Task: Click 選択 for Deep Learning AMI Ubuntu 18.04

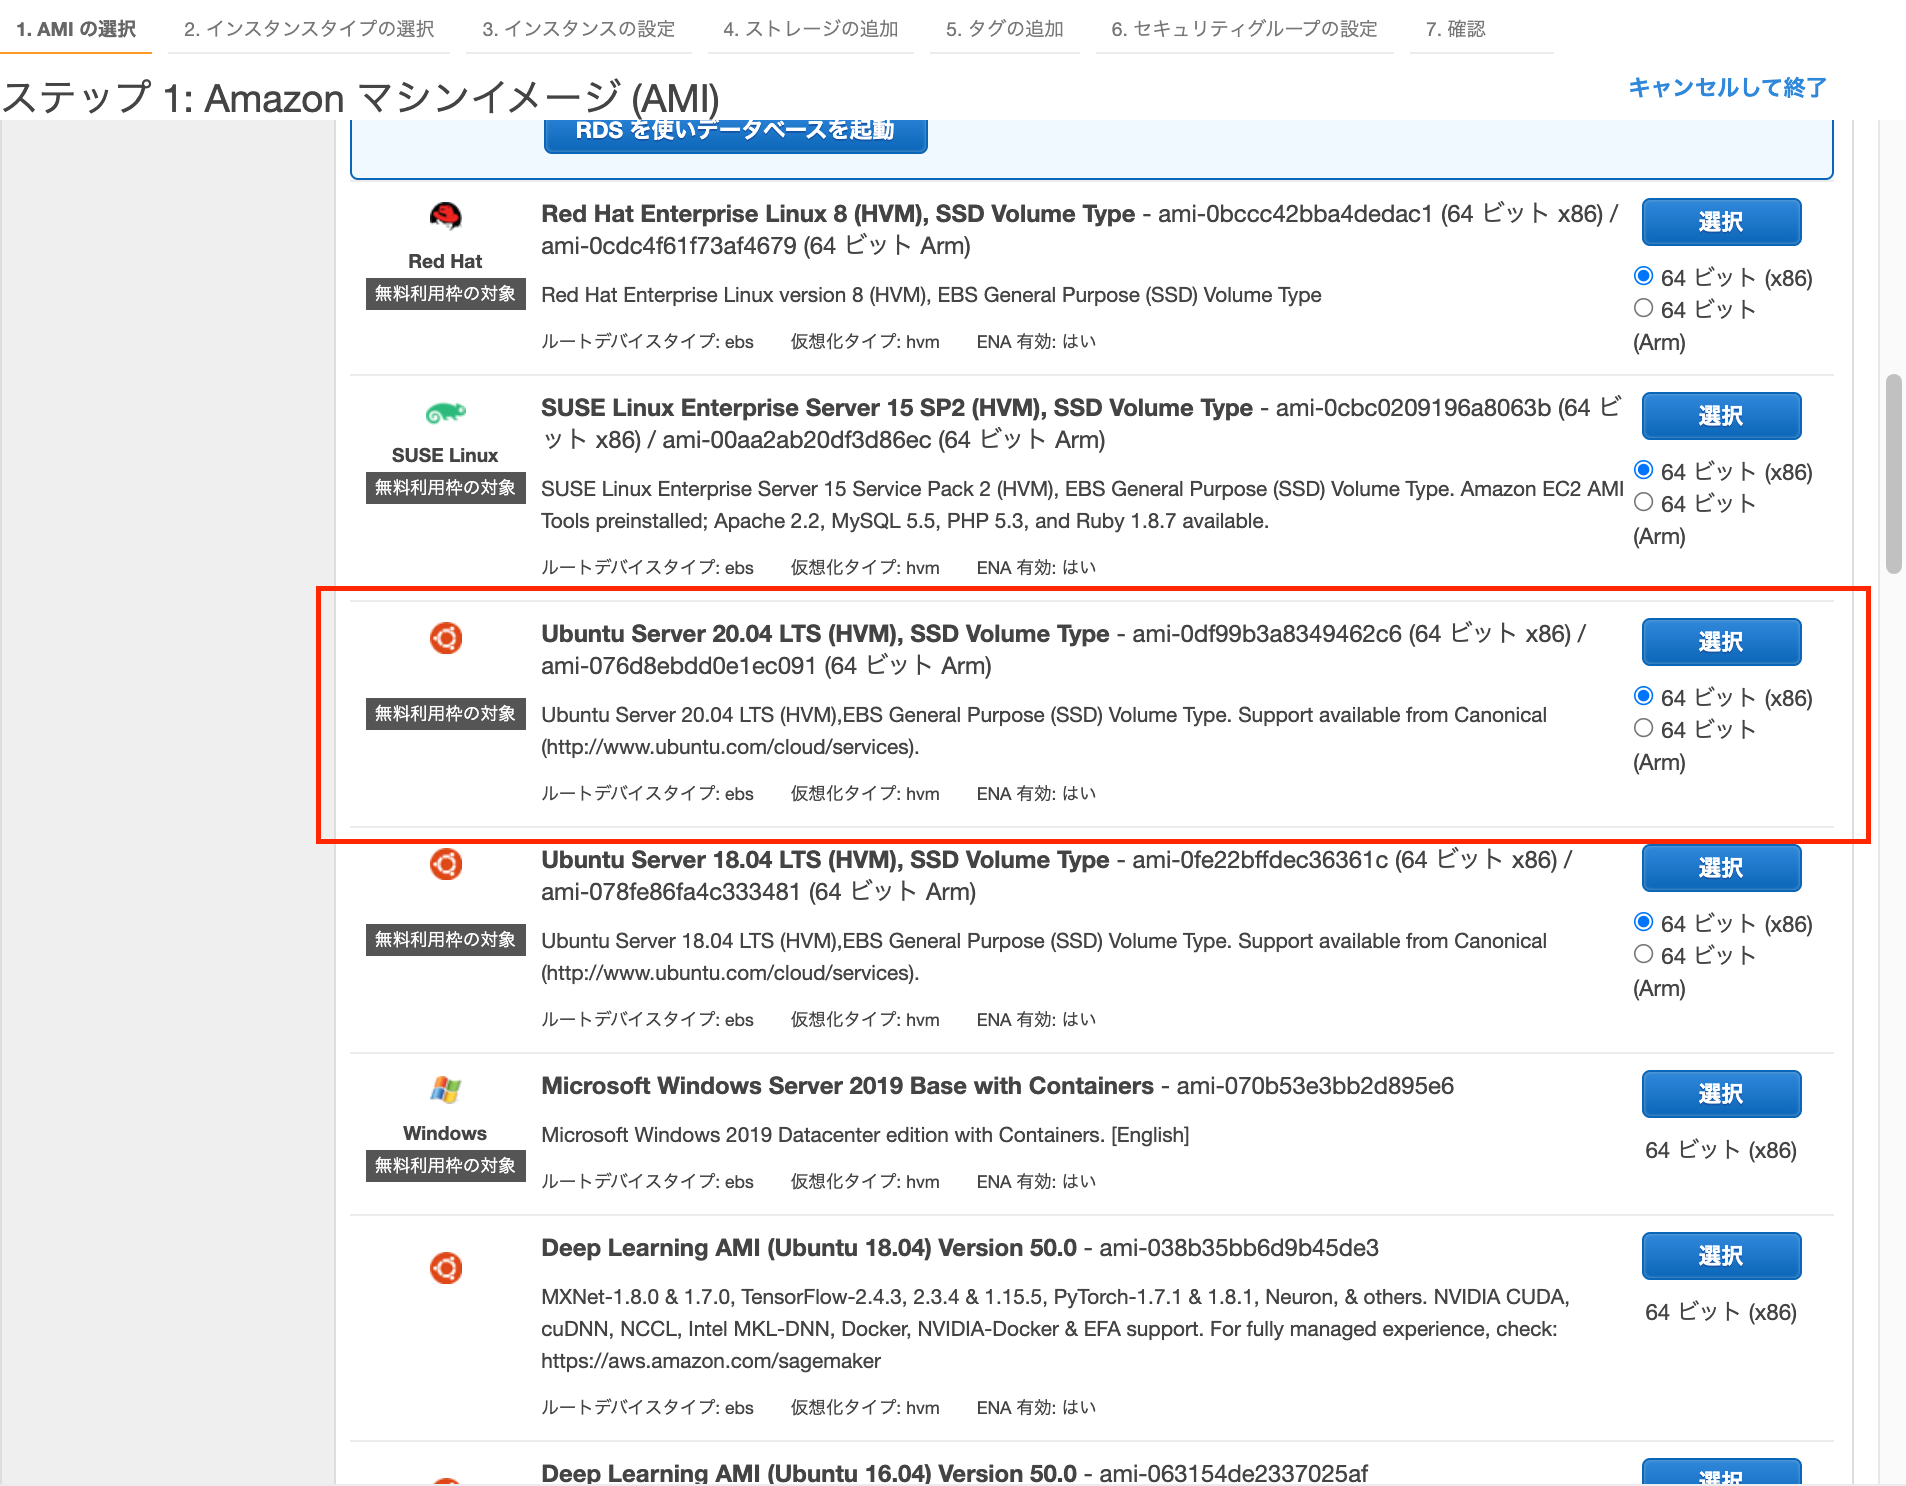Action: [1721, 1256]
